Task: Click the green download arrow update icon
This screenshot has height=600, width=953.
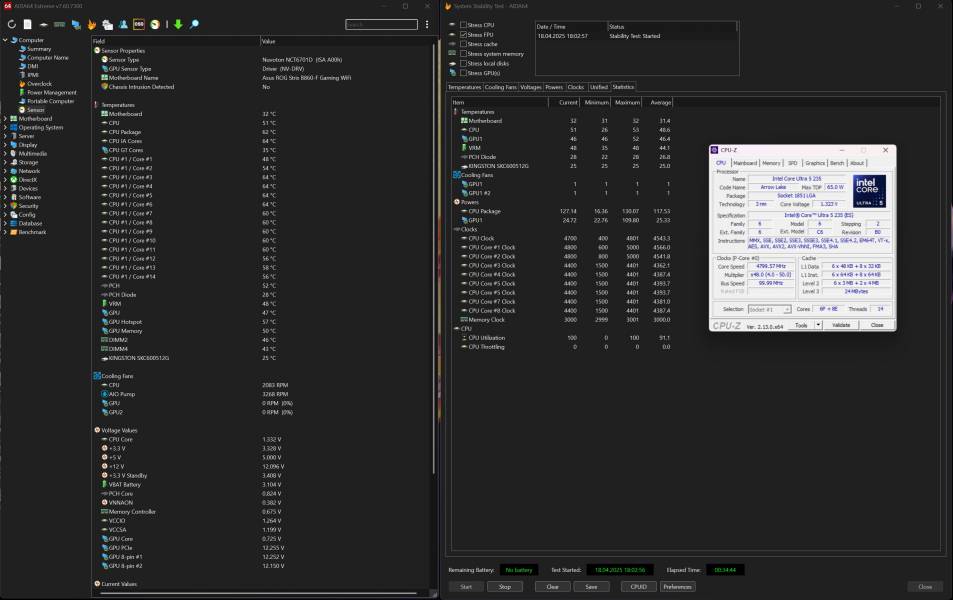Action: (x=178, y=24)
